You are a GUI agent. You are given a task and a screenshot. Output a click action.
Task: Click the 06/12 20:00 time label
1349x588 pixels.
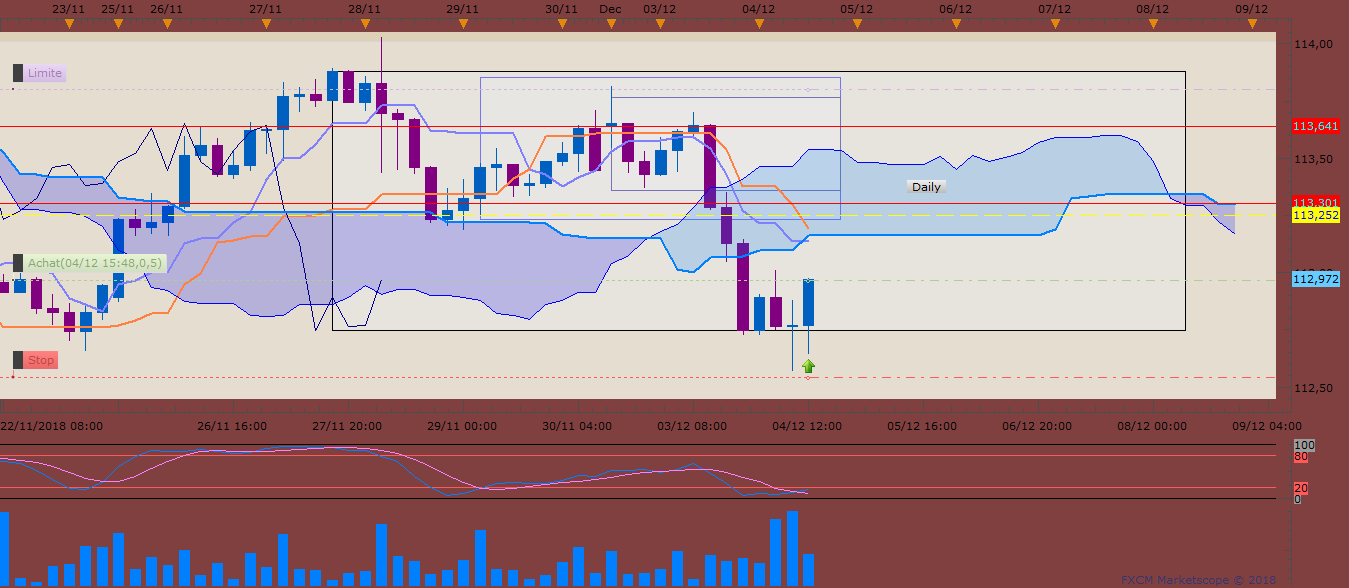1037,425
